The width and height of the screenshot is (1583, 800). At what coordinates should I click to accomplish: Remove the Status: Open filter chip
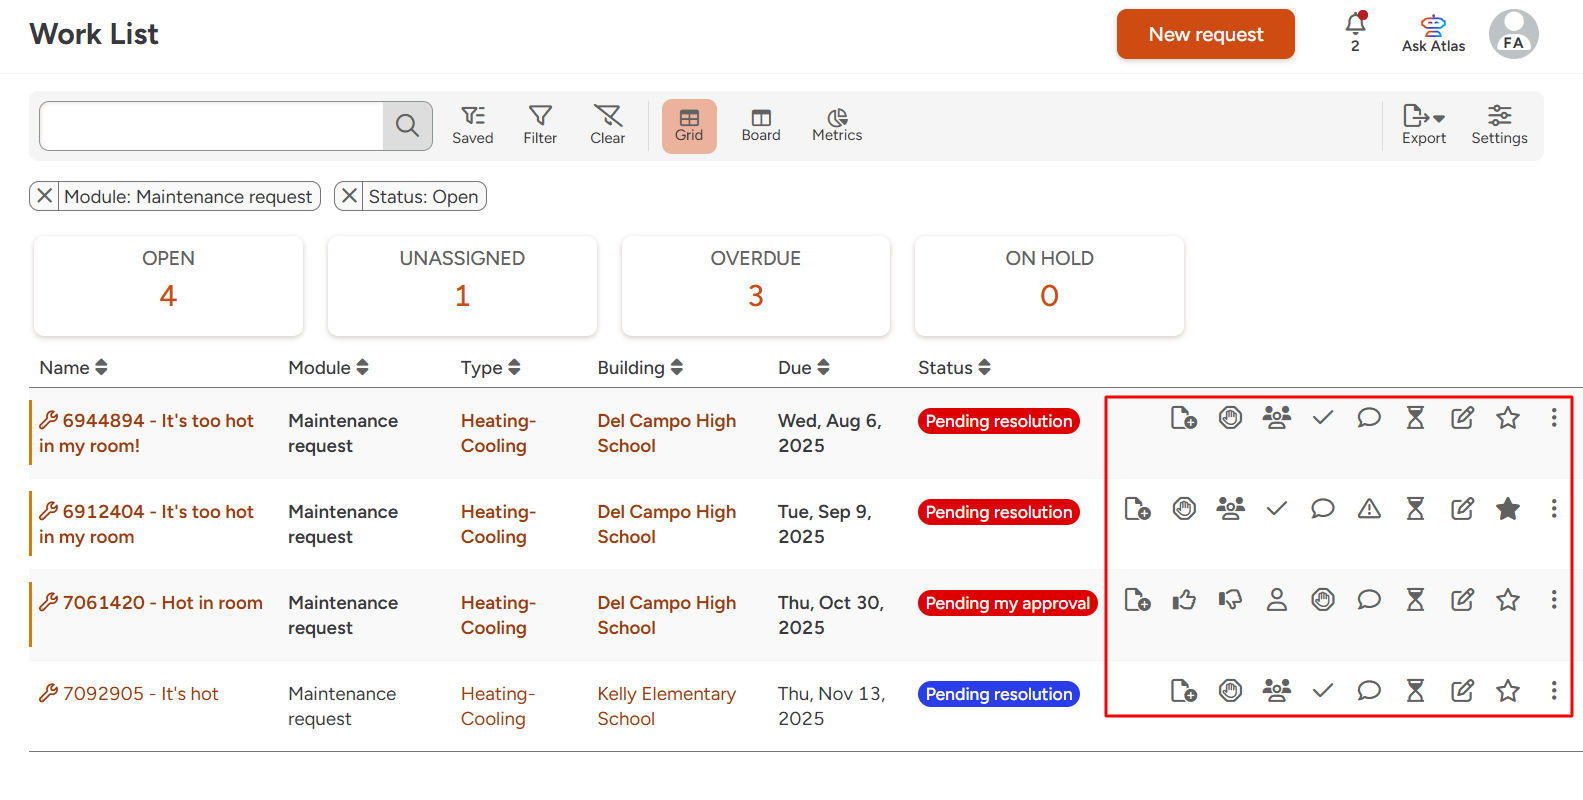coord(349,196)
